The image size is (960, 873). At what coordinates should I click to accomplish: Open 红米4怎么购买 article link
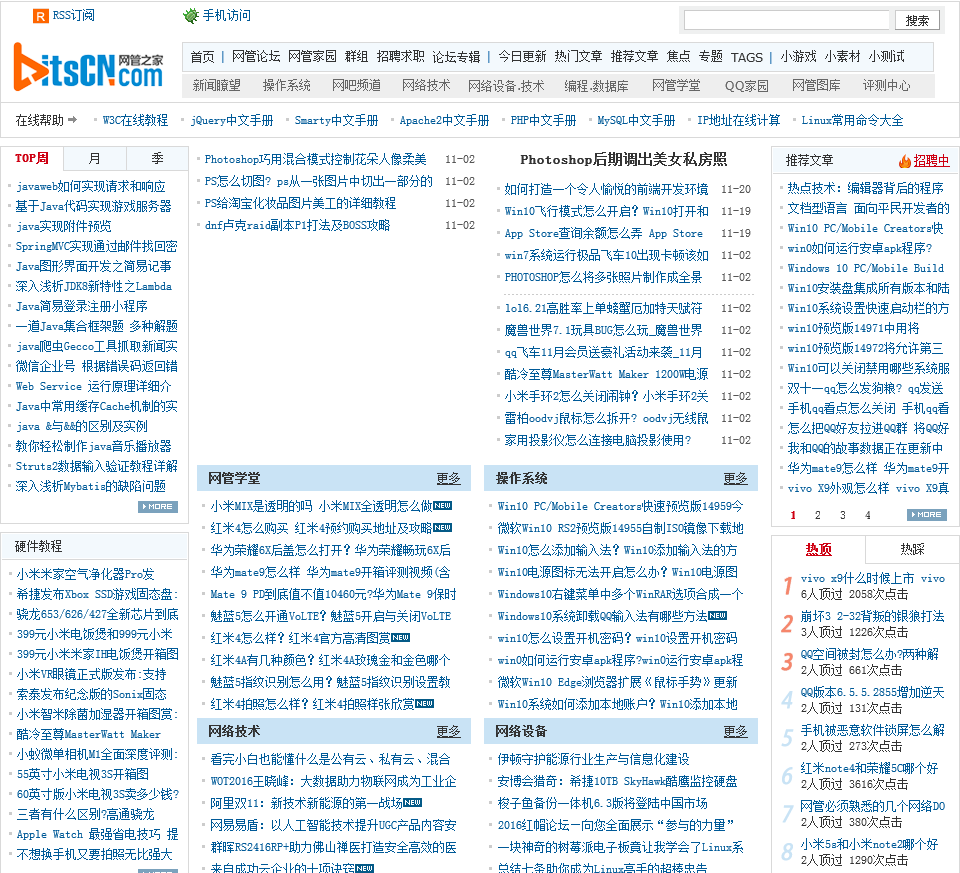pyautogui.click(x=321, y=528)
